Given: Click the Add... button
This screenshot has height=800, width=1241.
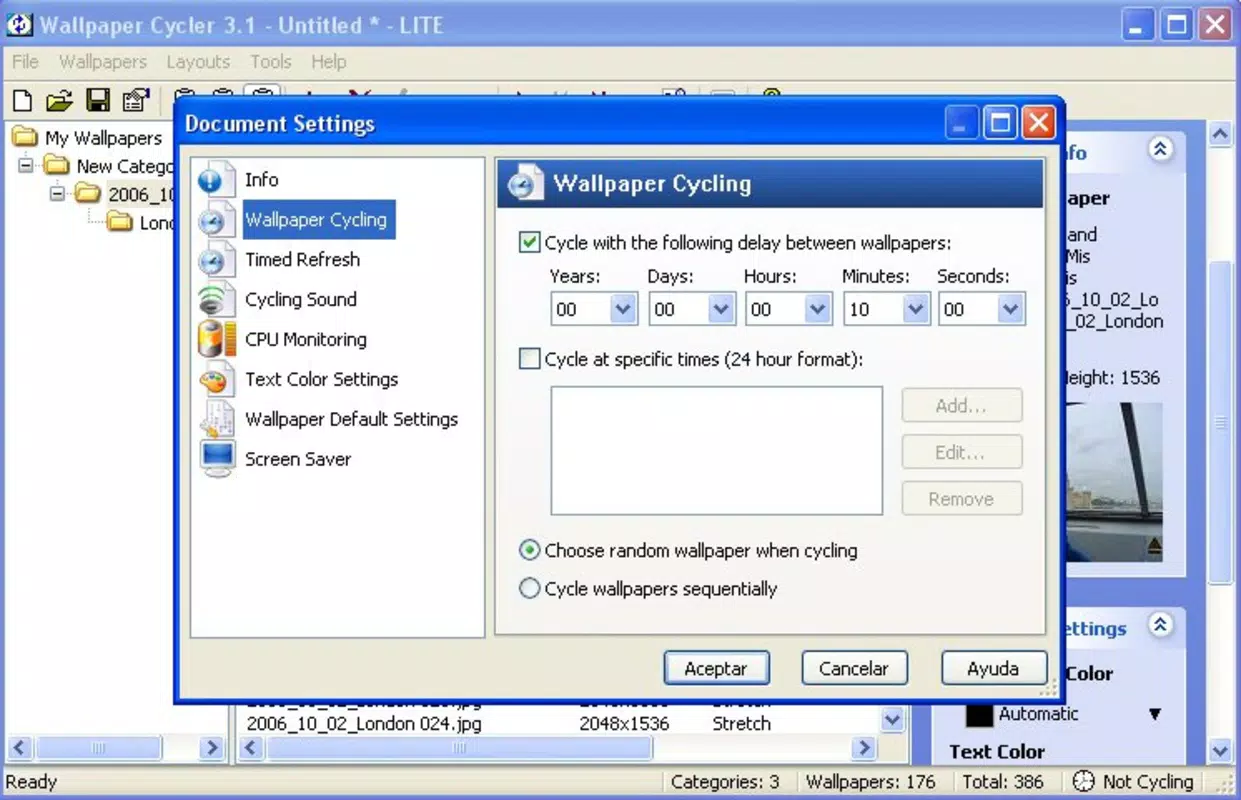Looking at the screenshot, I should click(x=962, y=405).
